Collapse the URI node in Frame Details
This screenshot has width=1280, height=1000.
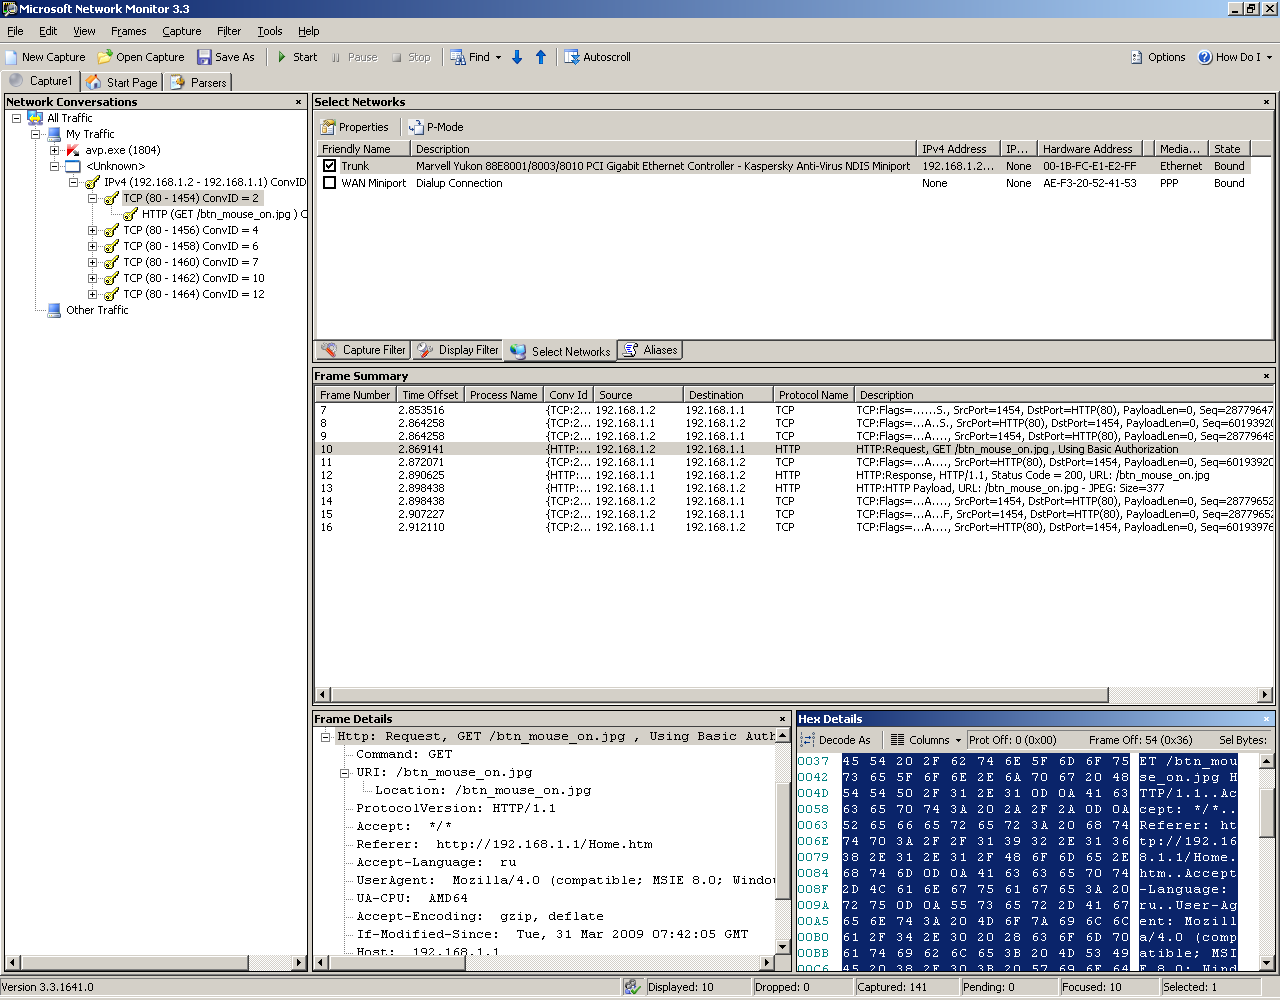pos(345,772)
